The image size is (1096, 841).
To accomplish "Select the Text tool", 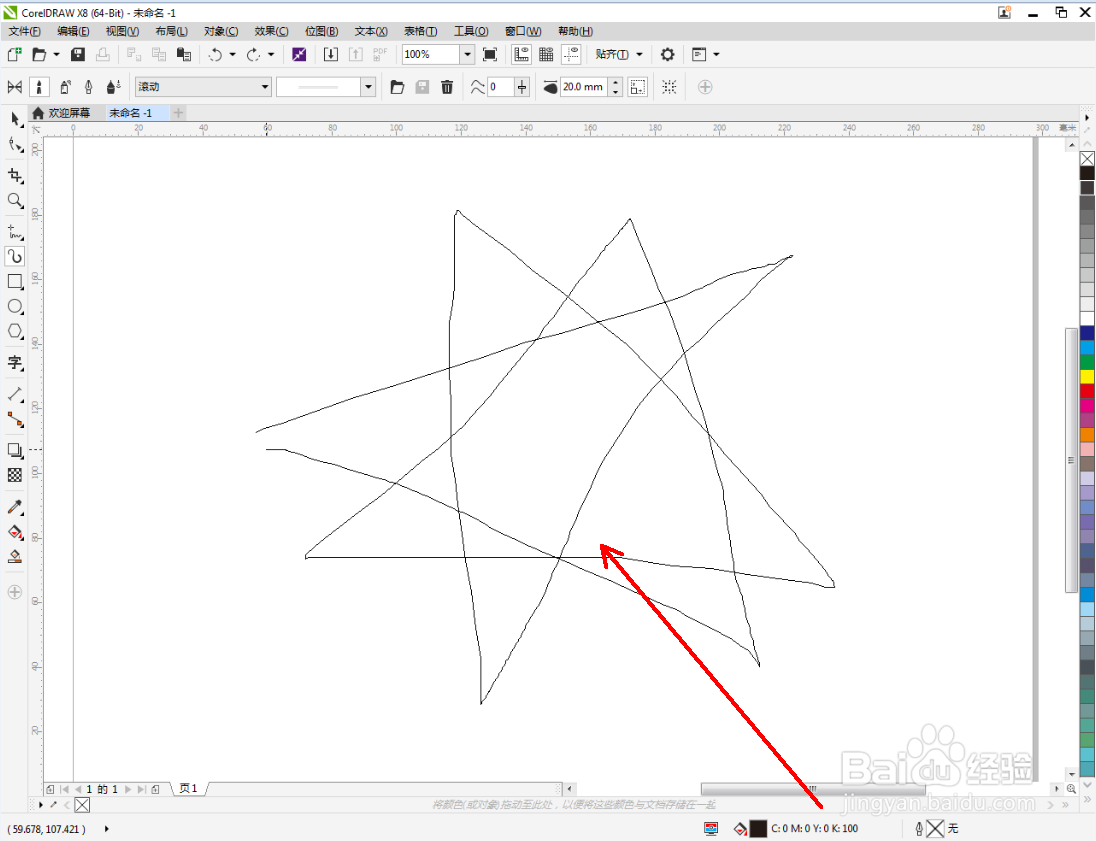I will click(x=15, y=363).
